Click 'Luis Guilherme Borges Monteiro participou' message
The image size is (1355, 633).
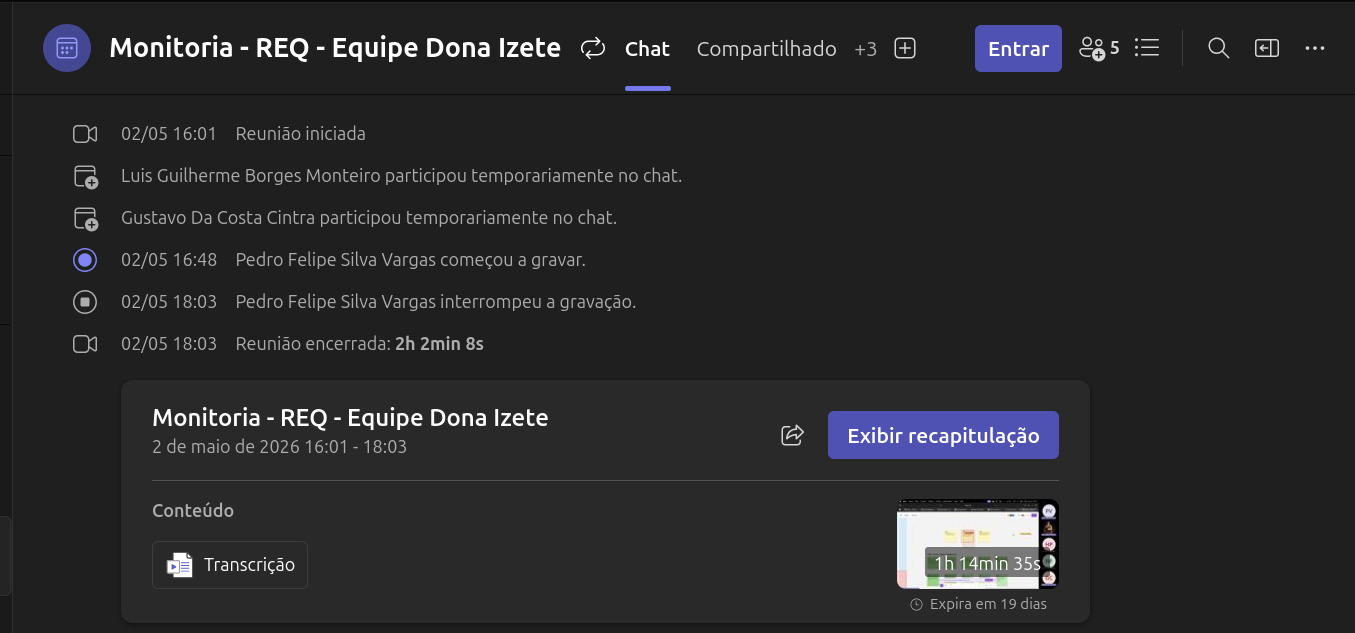click(x=401, y=176)
